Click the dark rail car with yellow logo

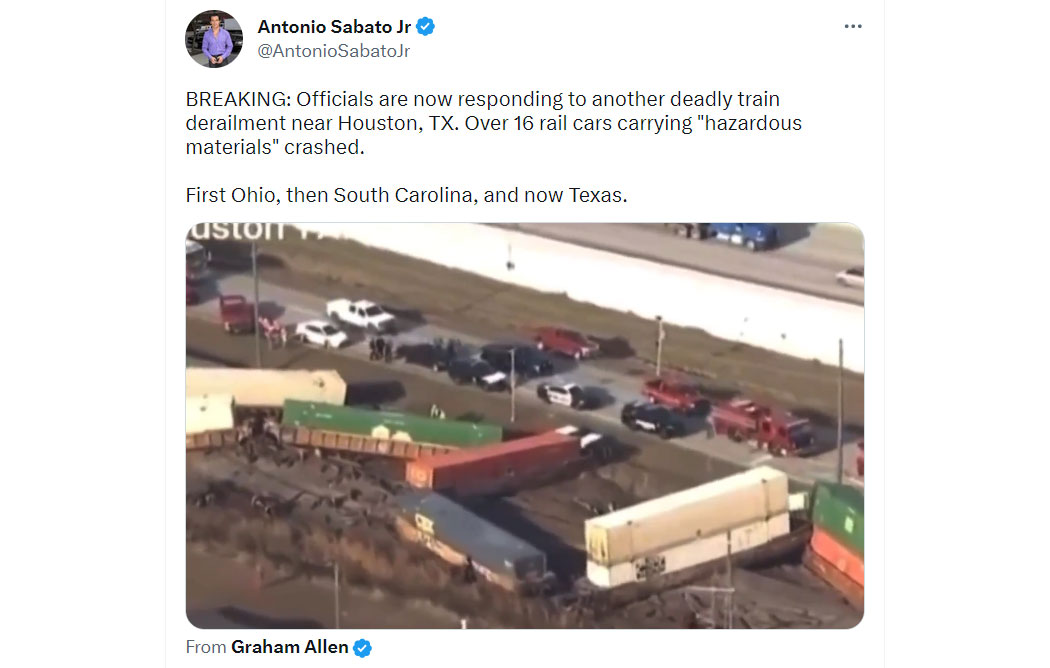(471, 537)
